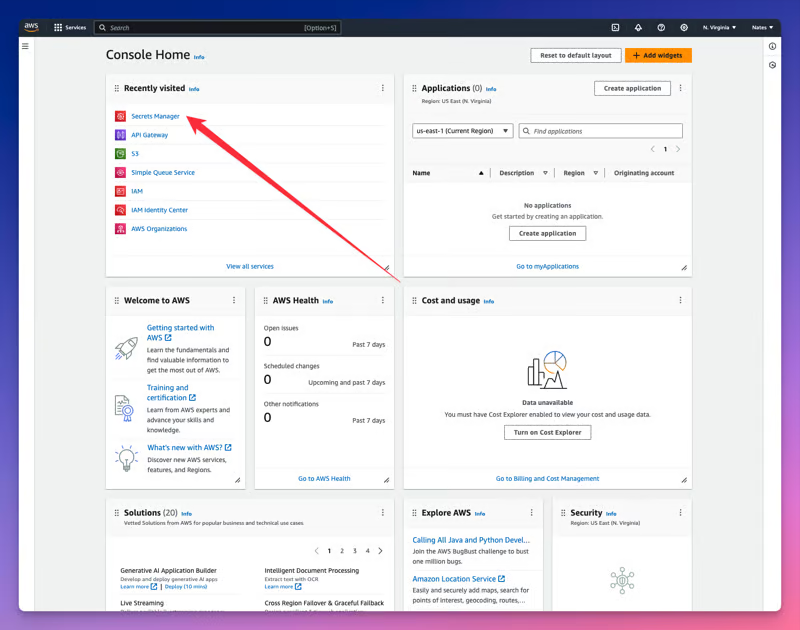
Task: Open the notifications bell
Action: (x=638, y=28)
